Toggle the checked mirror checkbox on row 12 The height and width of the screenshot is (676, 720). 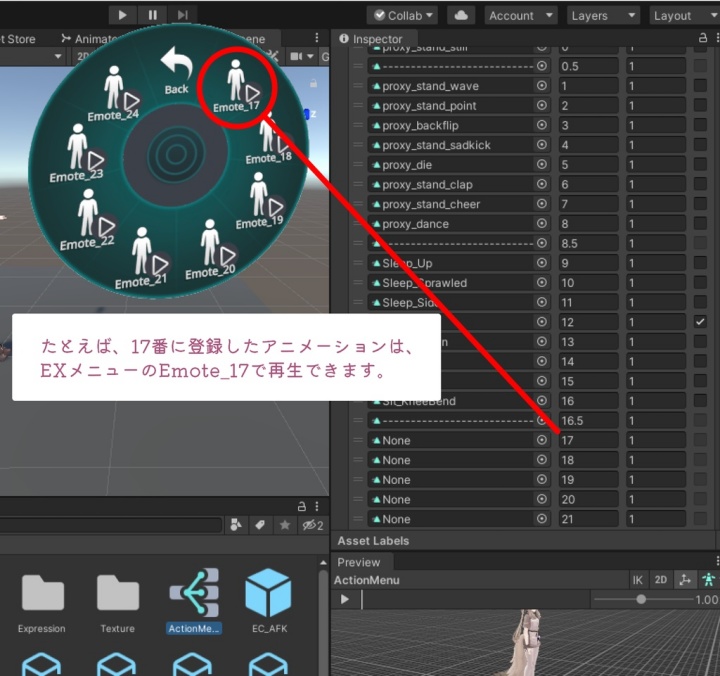[x=700, y=322]
